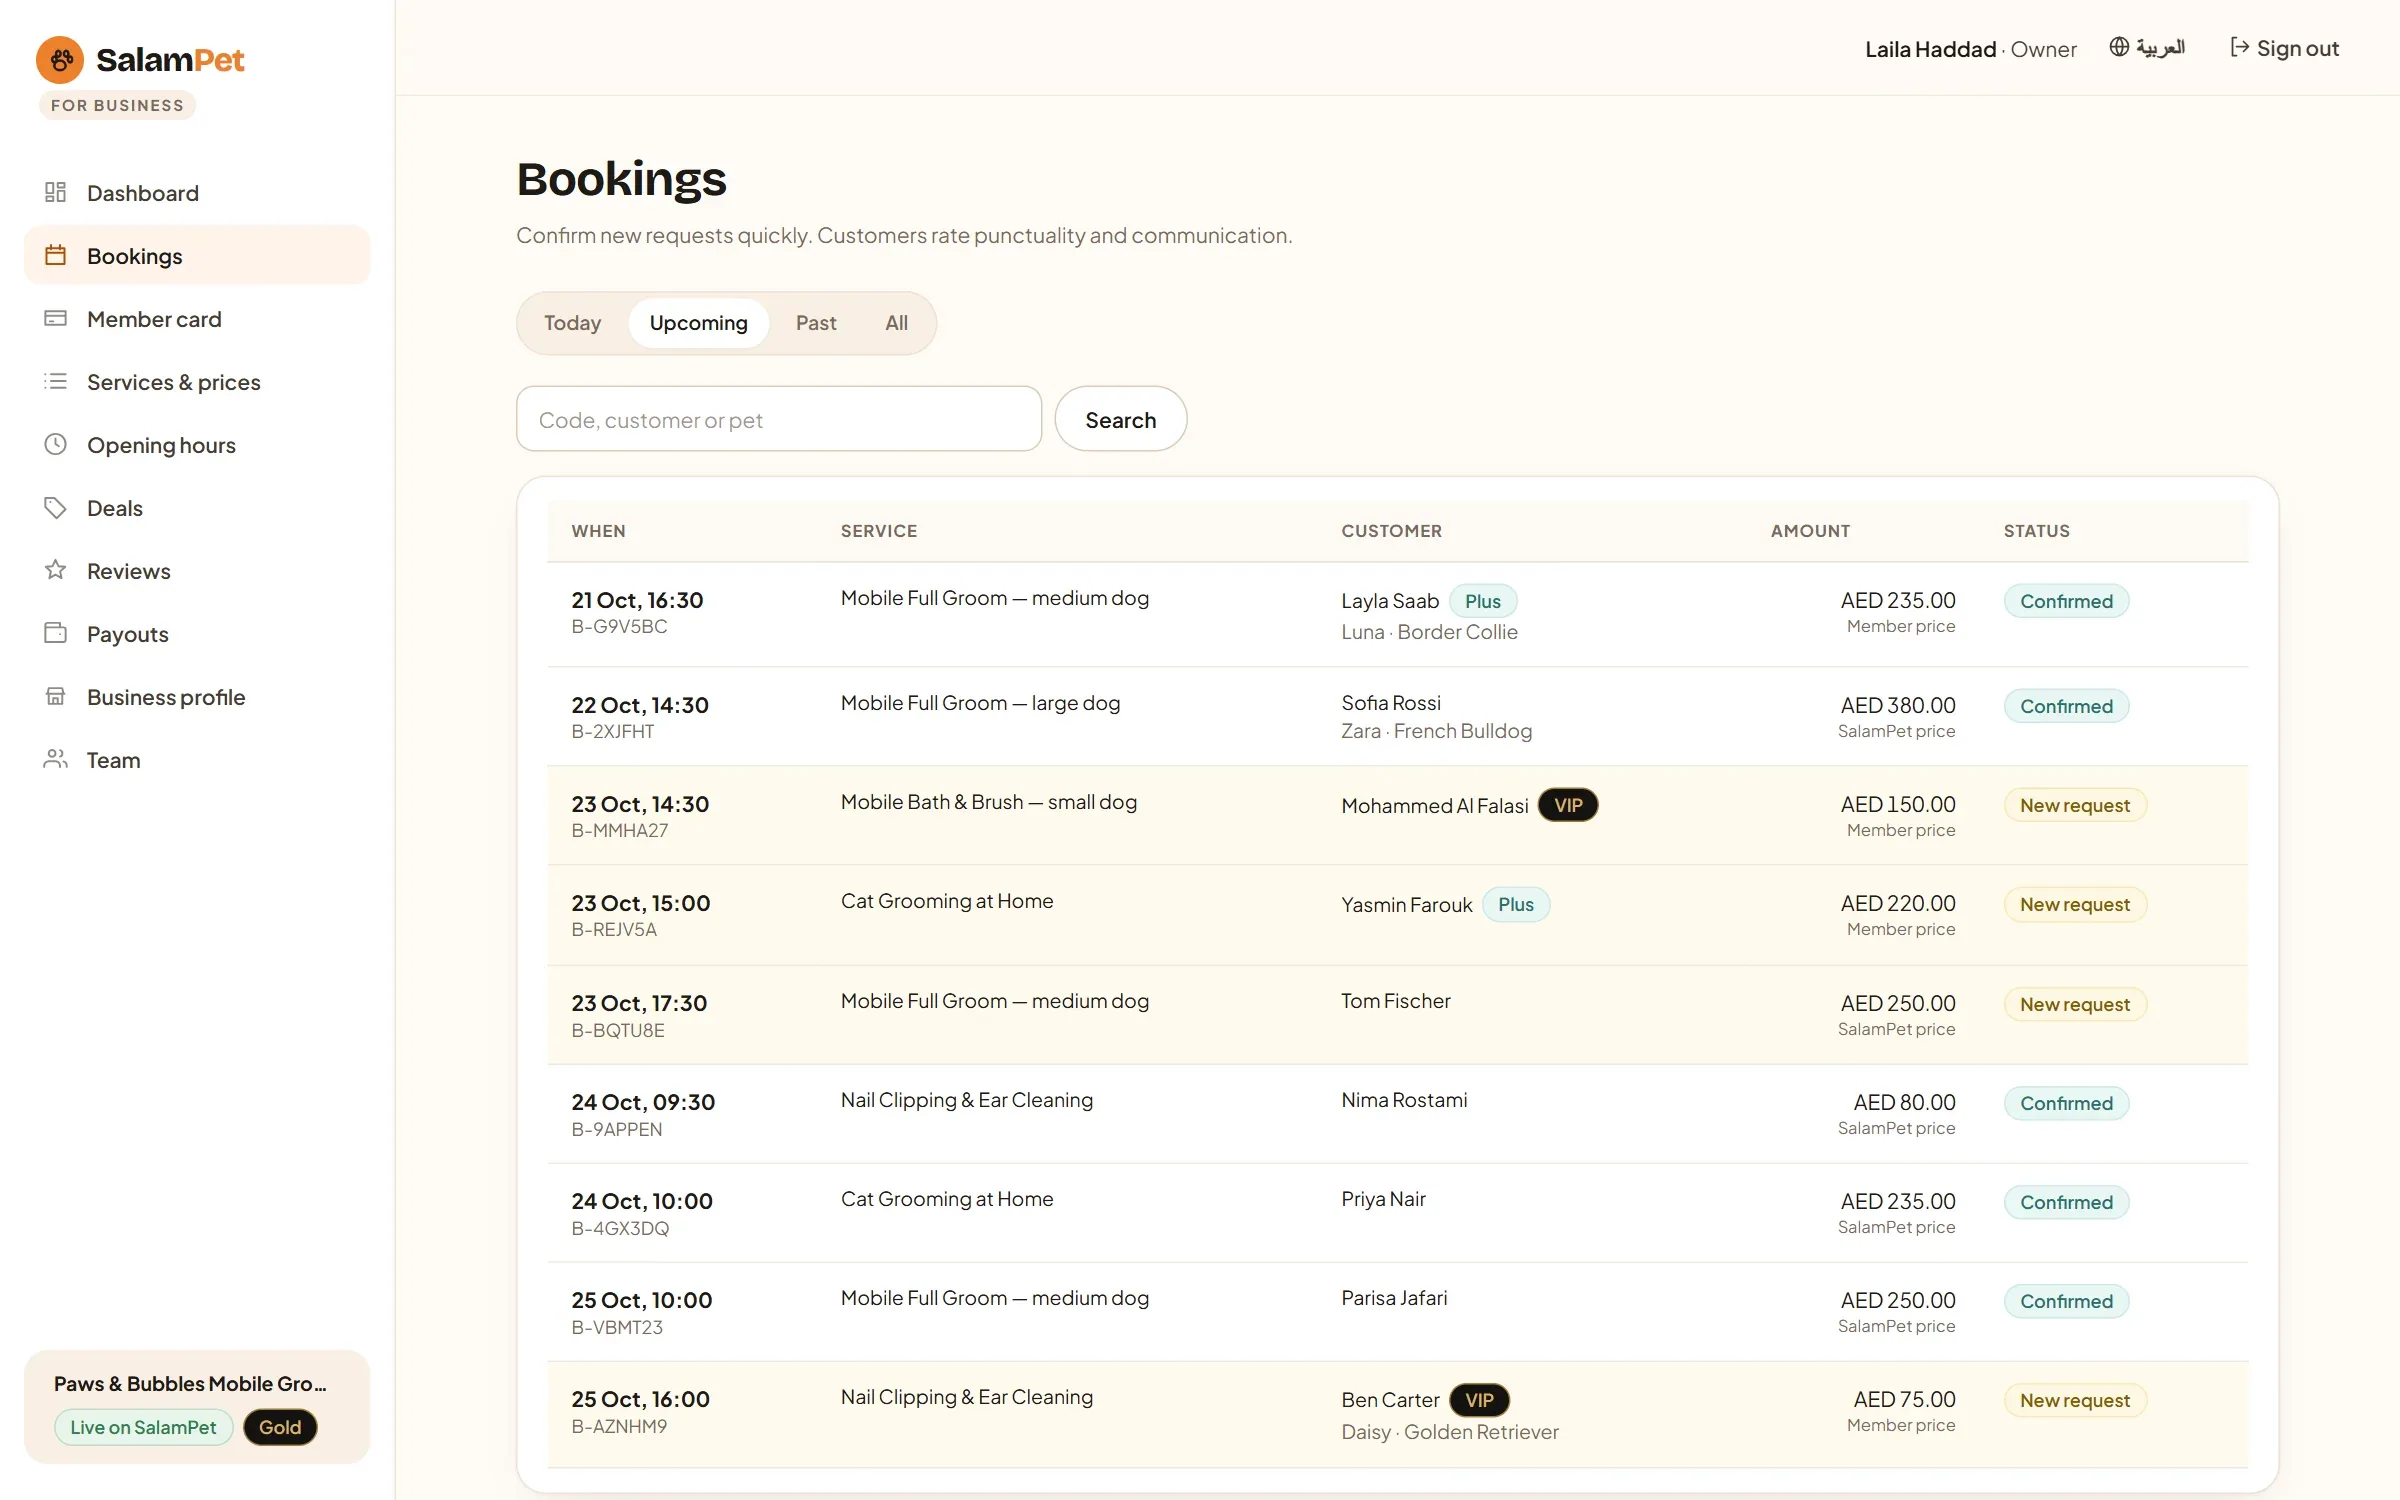Click the Team people icon
Viewport: 2400px width, 1500px height.
pyautogui.click(x=55, y=759)
